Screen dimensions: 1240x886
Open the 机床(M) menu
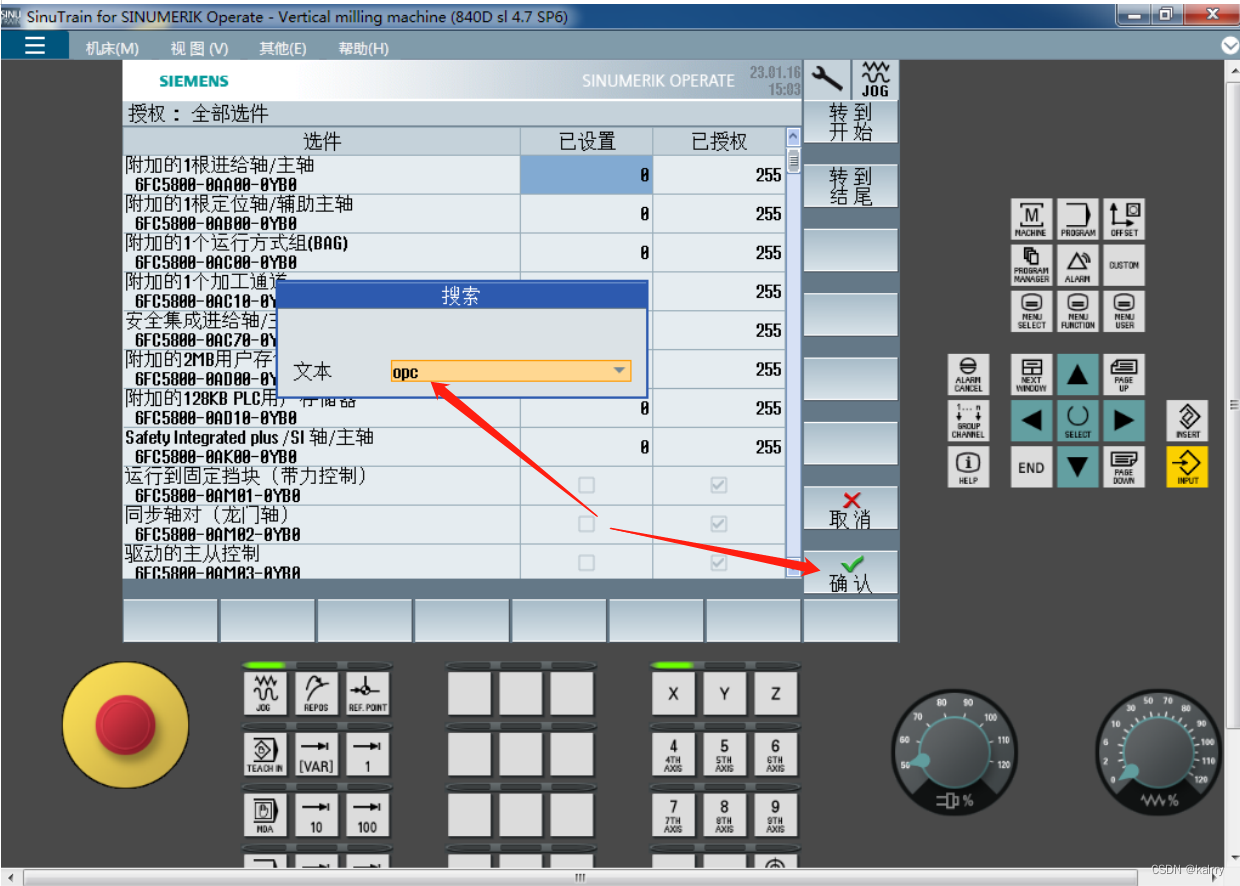click(x=112, y=48)
